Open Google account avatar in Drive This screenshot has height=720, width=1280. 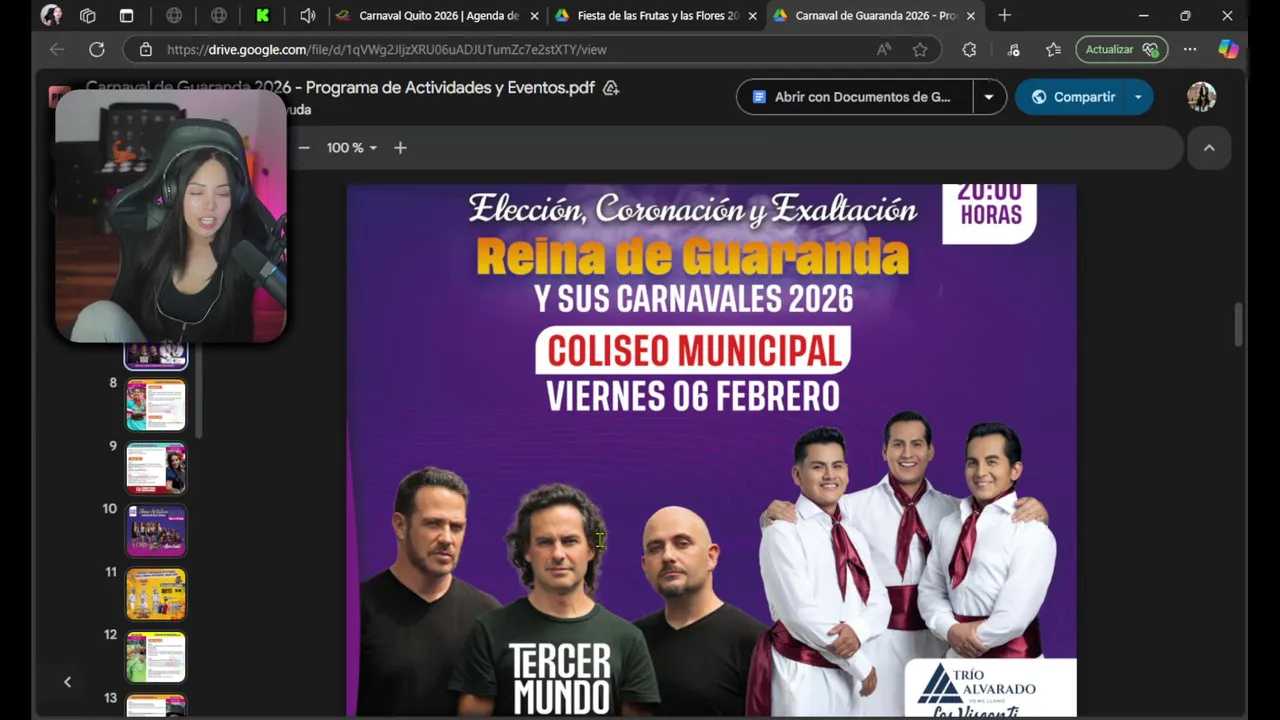(1201, 97)
